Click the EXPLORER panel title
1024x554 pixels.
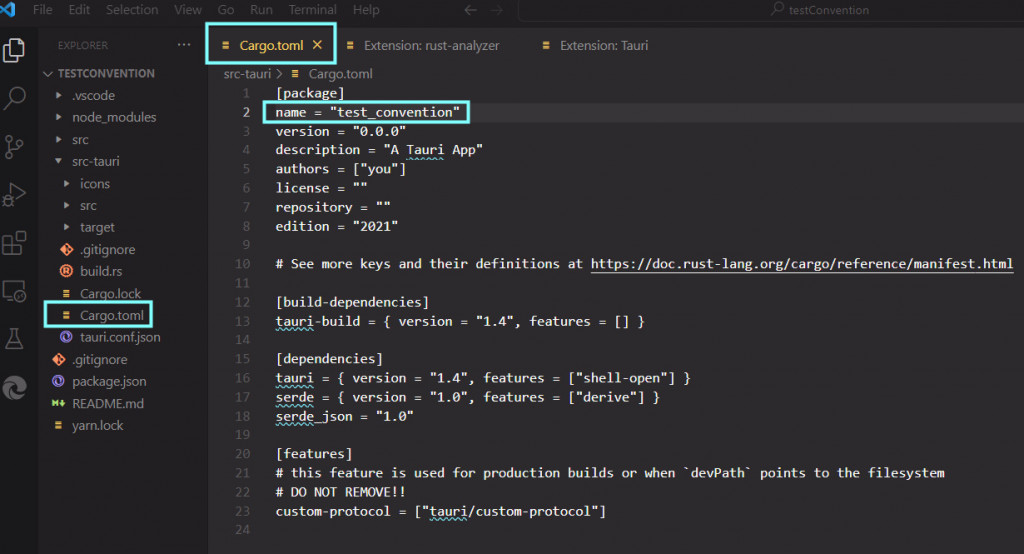(x=83, y=45)
